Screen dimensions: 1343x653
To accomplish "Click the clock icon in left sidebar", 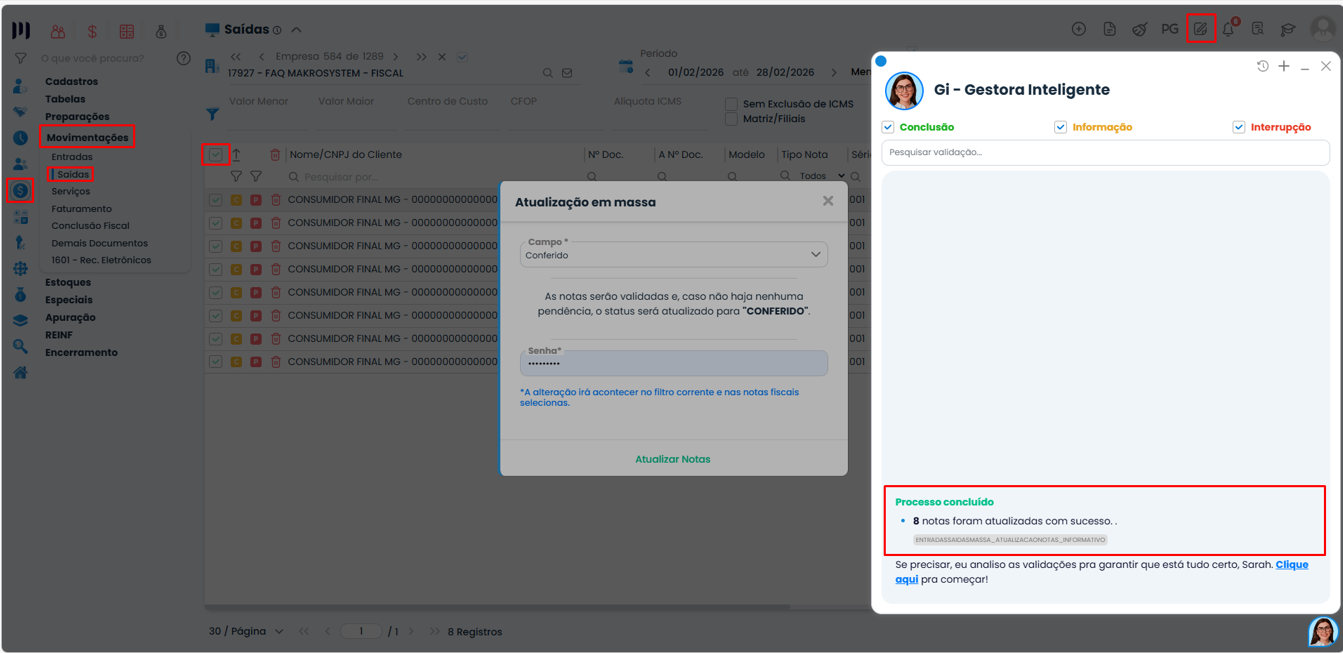I will 20,138.
